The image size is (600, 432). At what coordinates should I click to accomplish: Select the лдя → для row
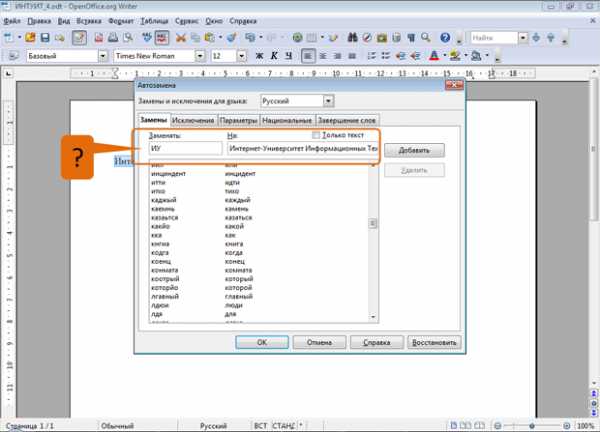coord(258,314)
